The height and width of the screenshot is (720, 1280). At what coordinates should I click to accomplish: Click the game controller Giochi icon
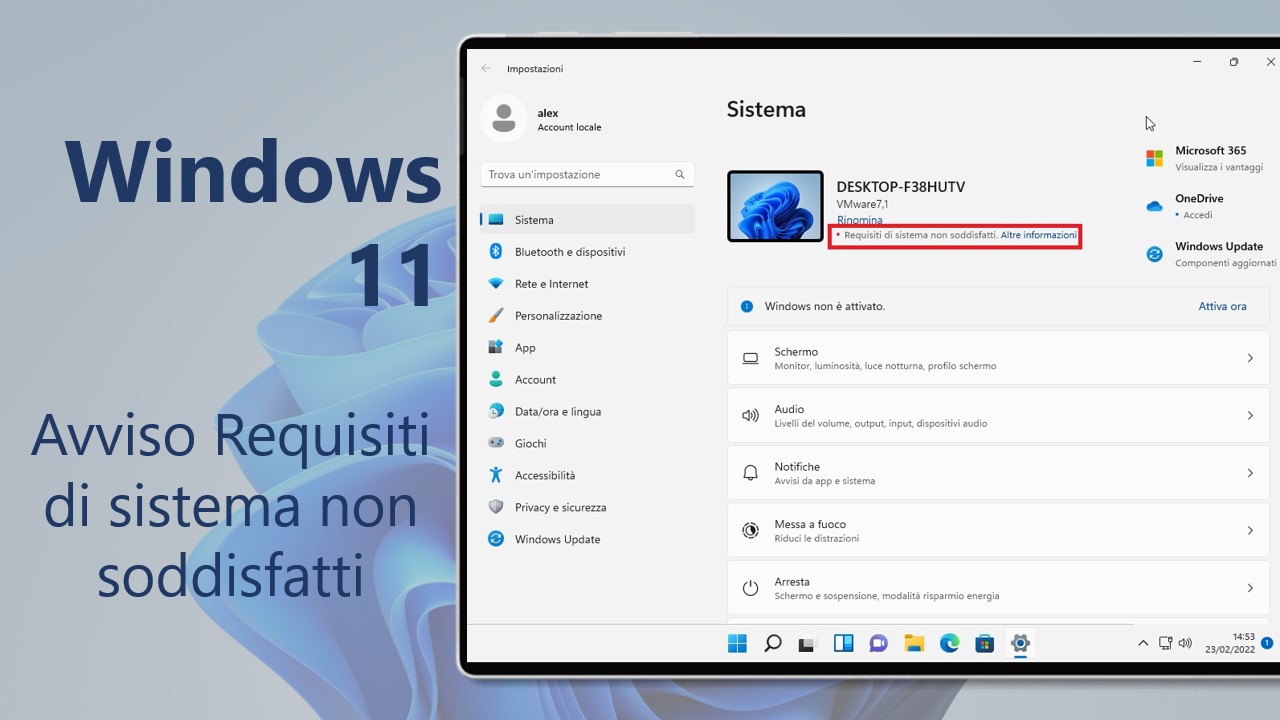click(495, 443)
